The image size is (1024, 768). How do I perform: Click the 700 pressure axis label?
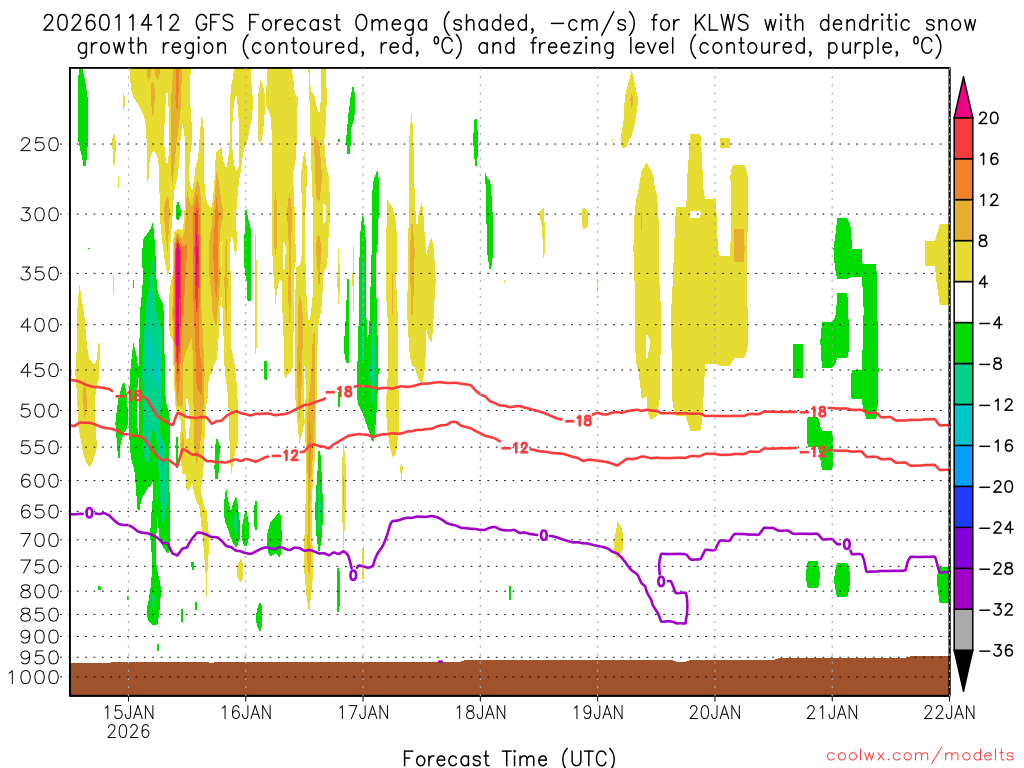pyautogui.click(x=40, y=540)
